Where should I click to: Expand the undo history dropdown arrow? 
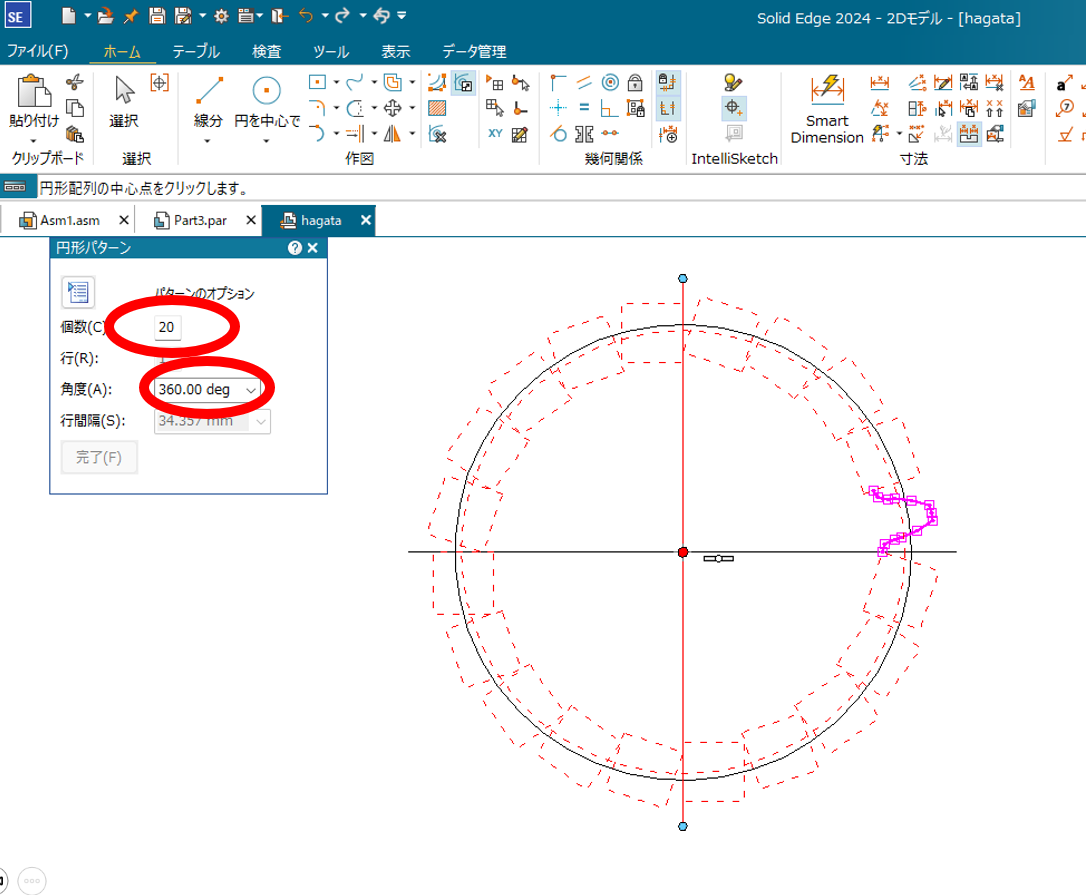[x=325, y=16]
